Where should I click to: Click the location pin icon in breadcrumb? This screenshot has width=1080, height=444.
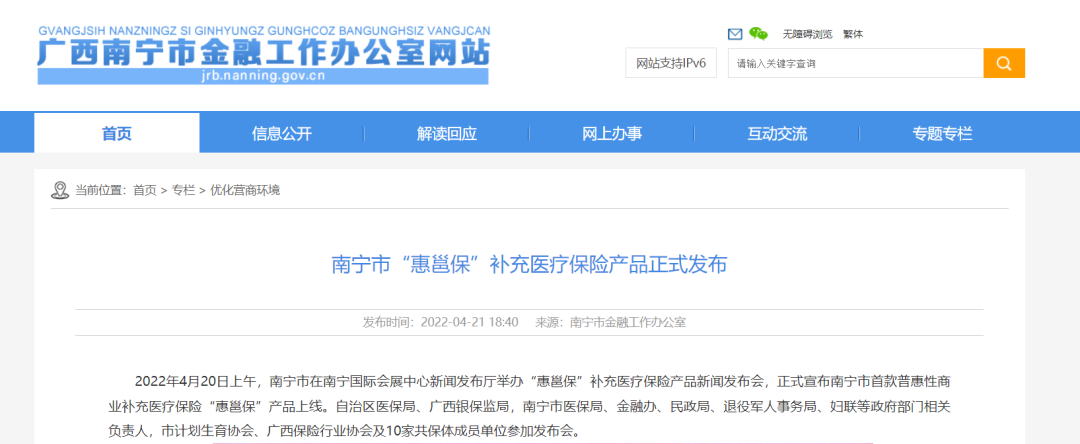pos(60,190)
